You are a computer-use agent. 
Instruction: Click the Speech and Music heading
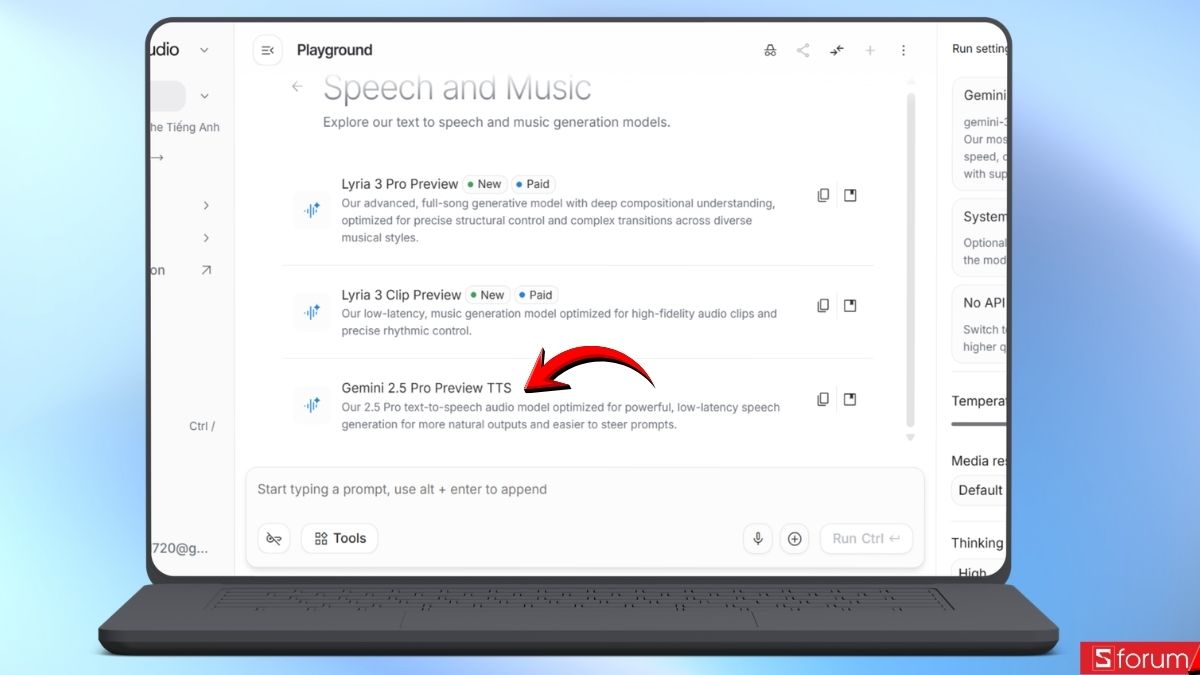tap(457, 88)
